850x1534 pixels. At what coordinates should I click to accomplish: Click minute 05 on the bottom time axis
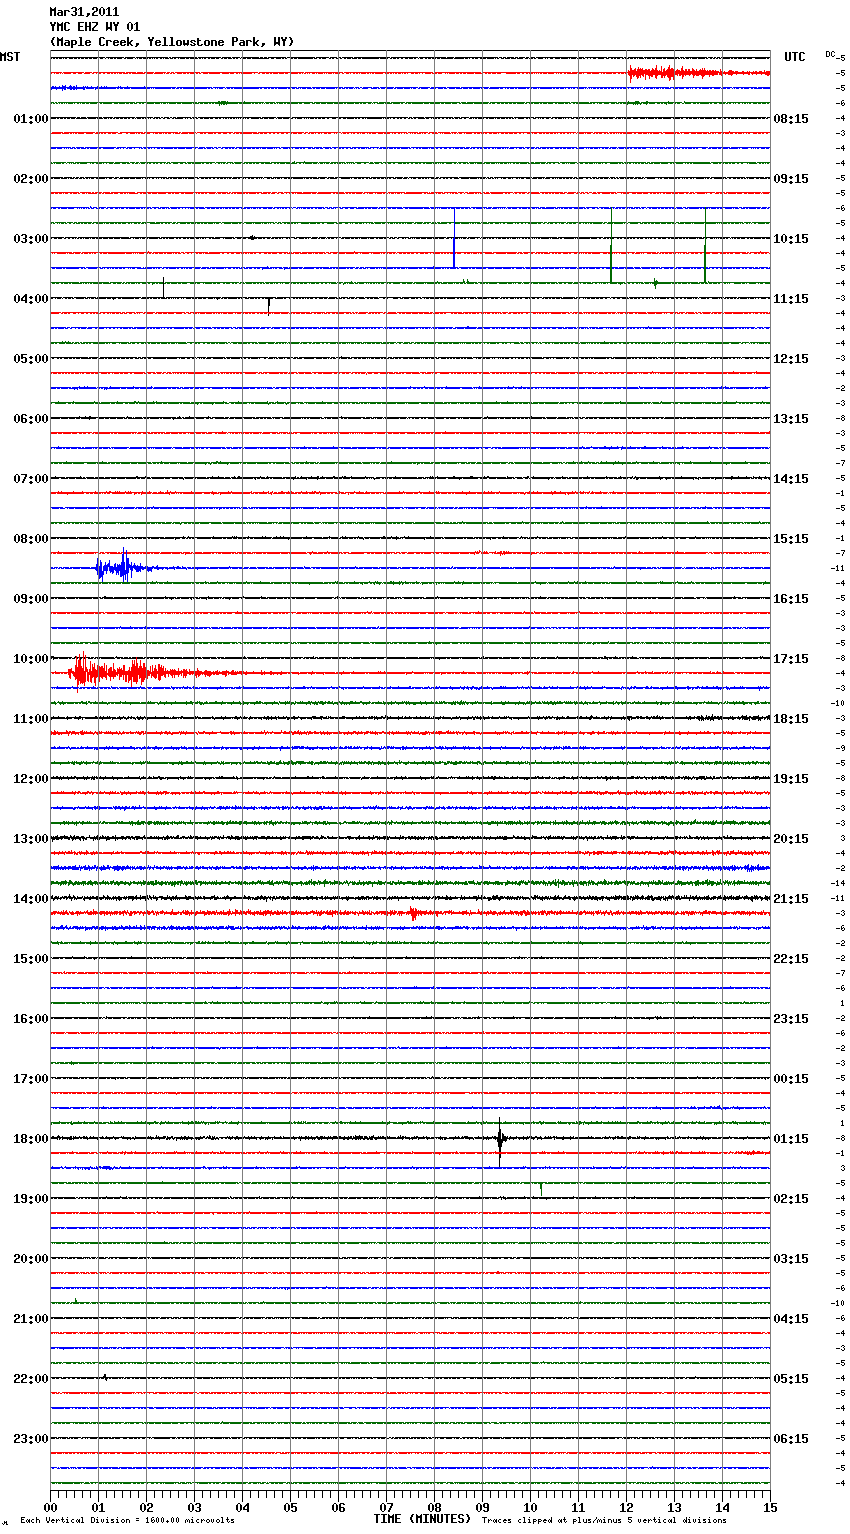pyautogui.click(x=290, y=1507)
